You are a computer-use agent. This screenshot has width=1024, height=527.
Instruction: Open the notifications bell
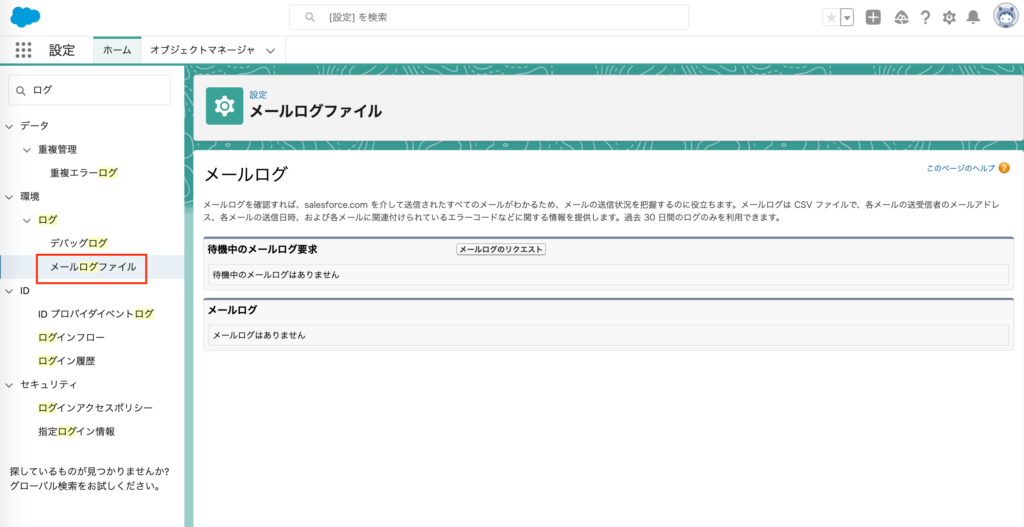click(x=973, y=17)
